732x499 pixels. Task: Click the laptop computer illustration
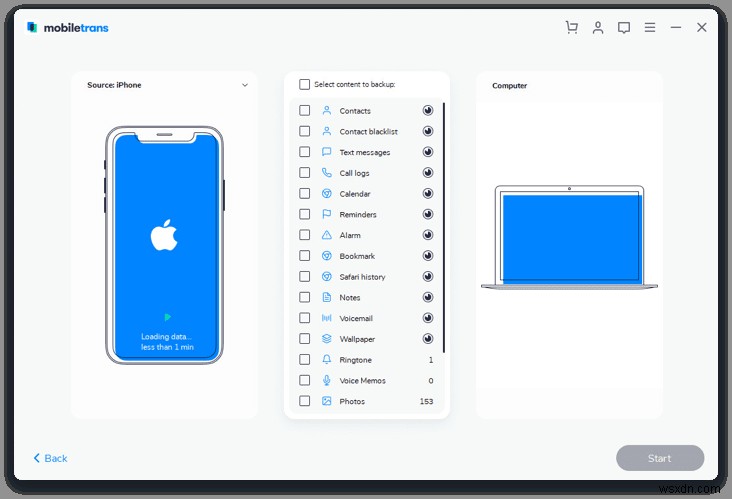(x=569, y=237)
